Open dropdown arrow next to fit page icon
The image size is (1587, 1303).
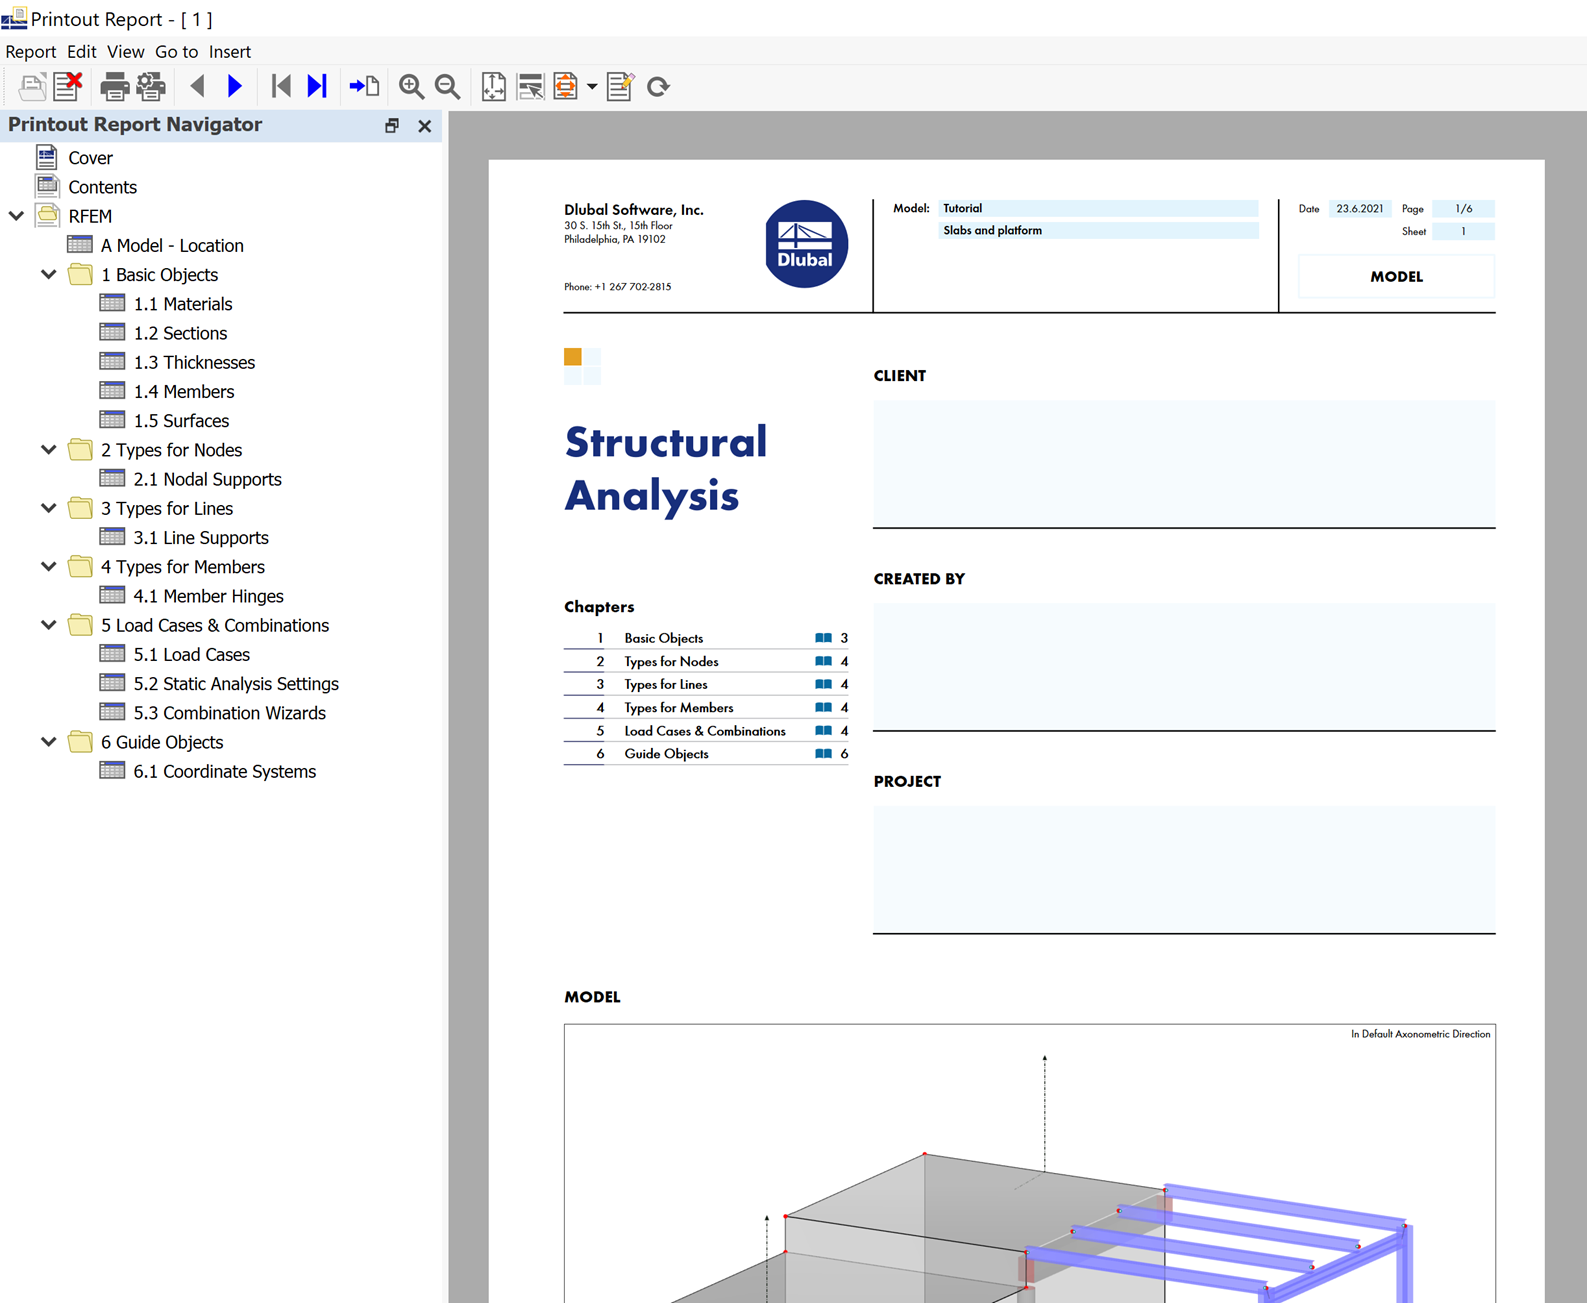[592, 87]
